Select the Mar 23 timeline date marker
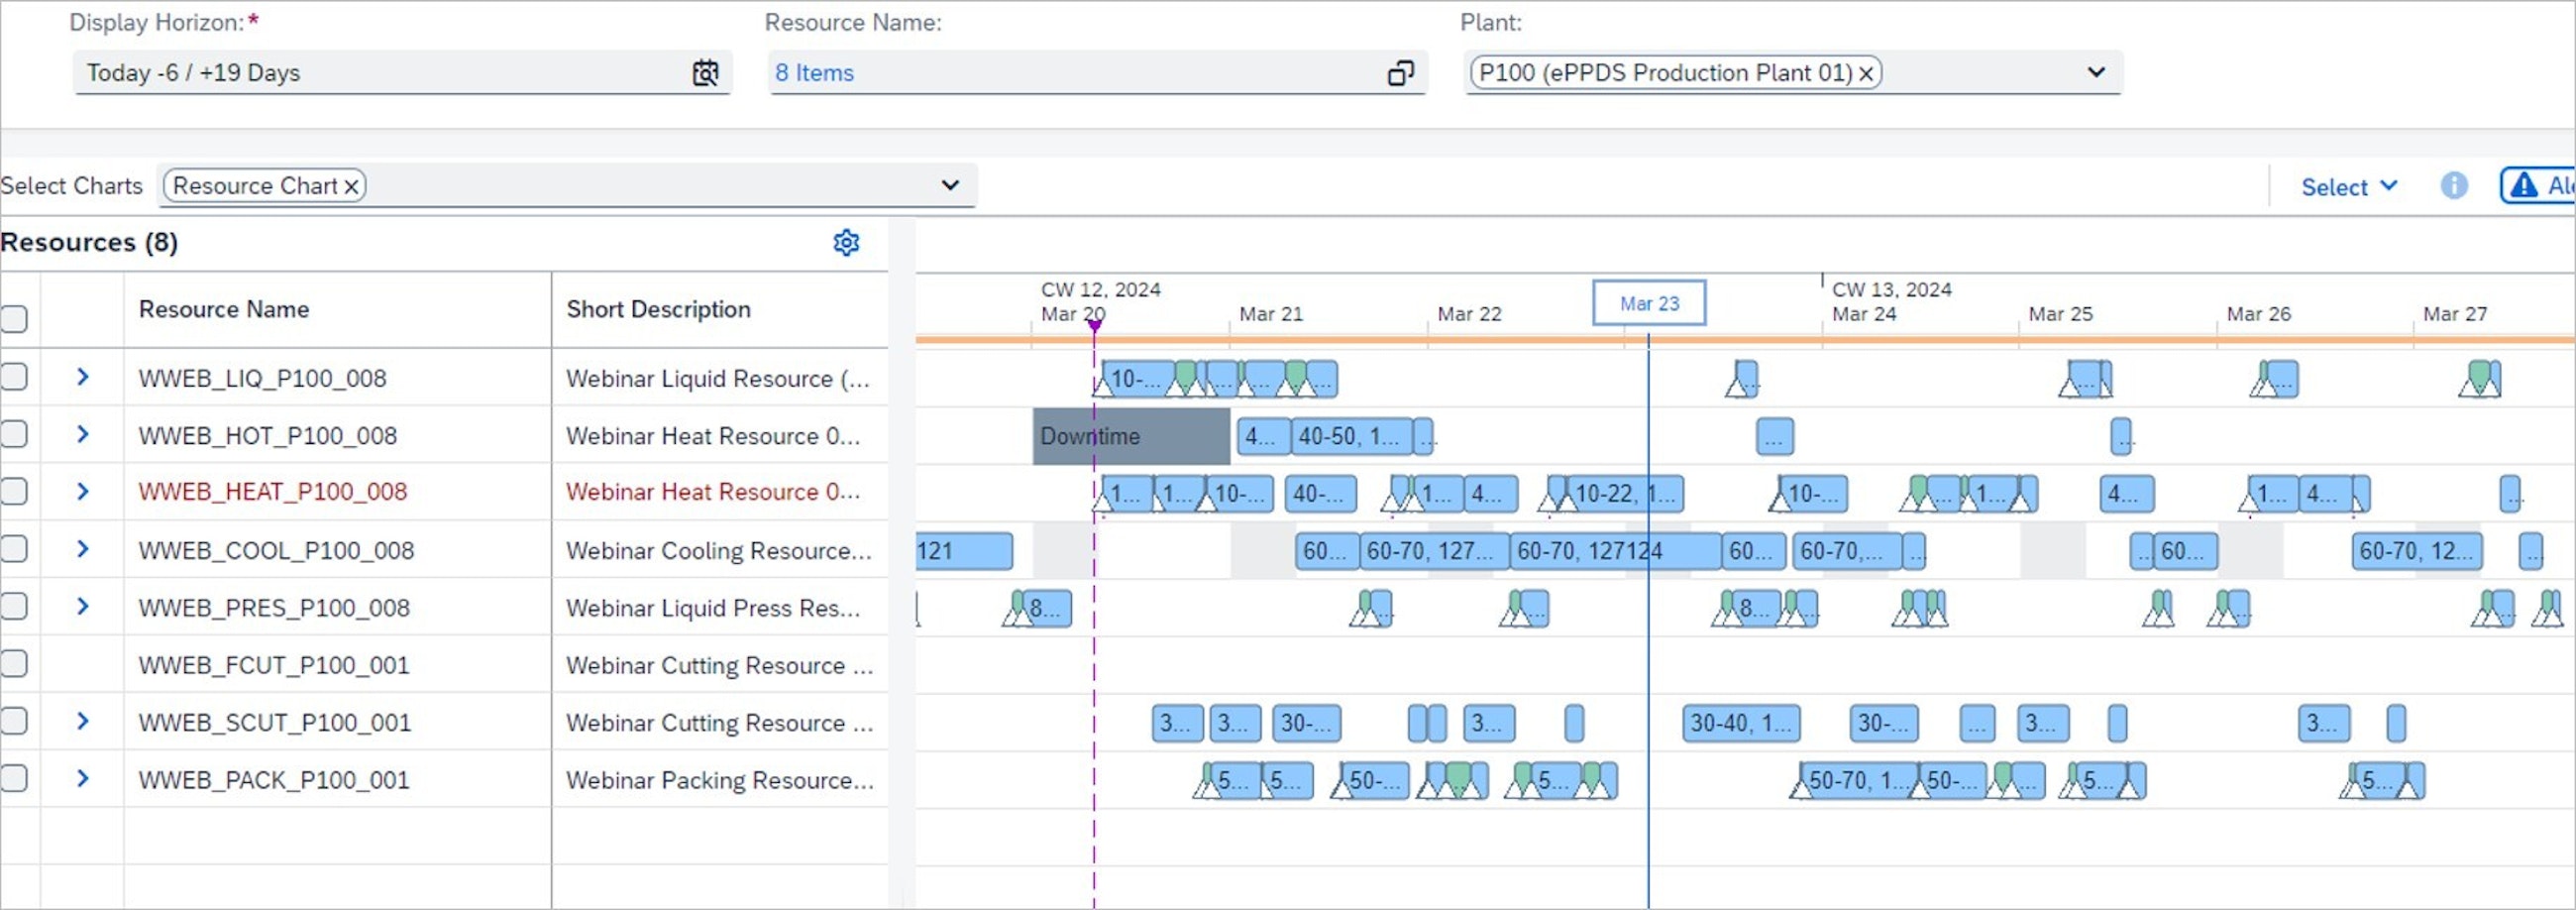The height and width of the screenshot is (910, 2576). tap(1648, 303)
